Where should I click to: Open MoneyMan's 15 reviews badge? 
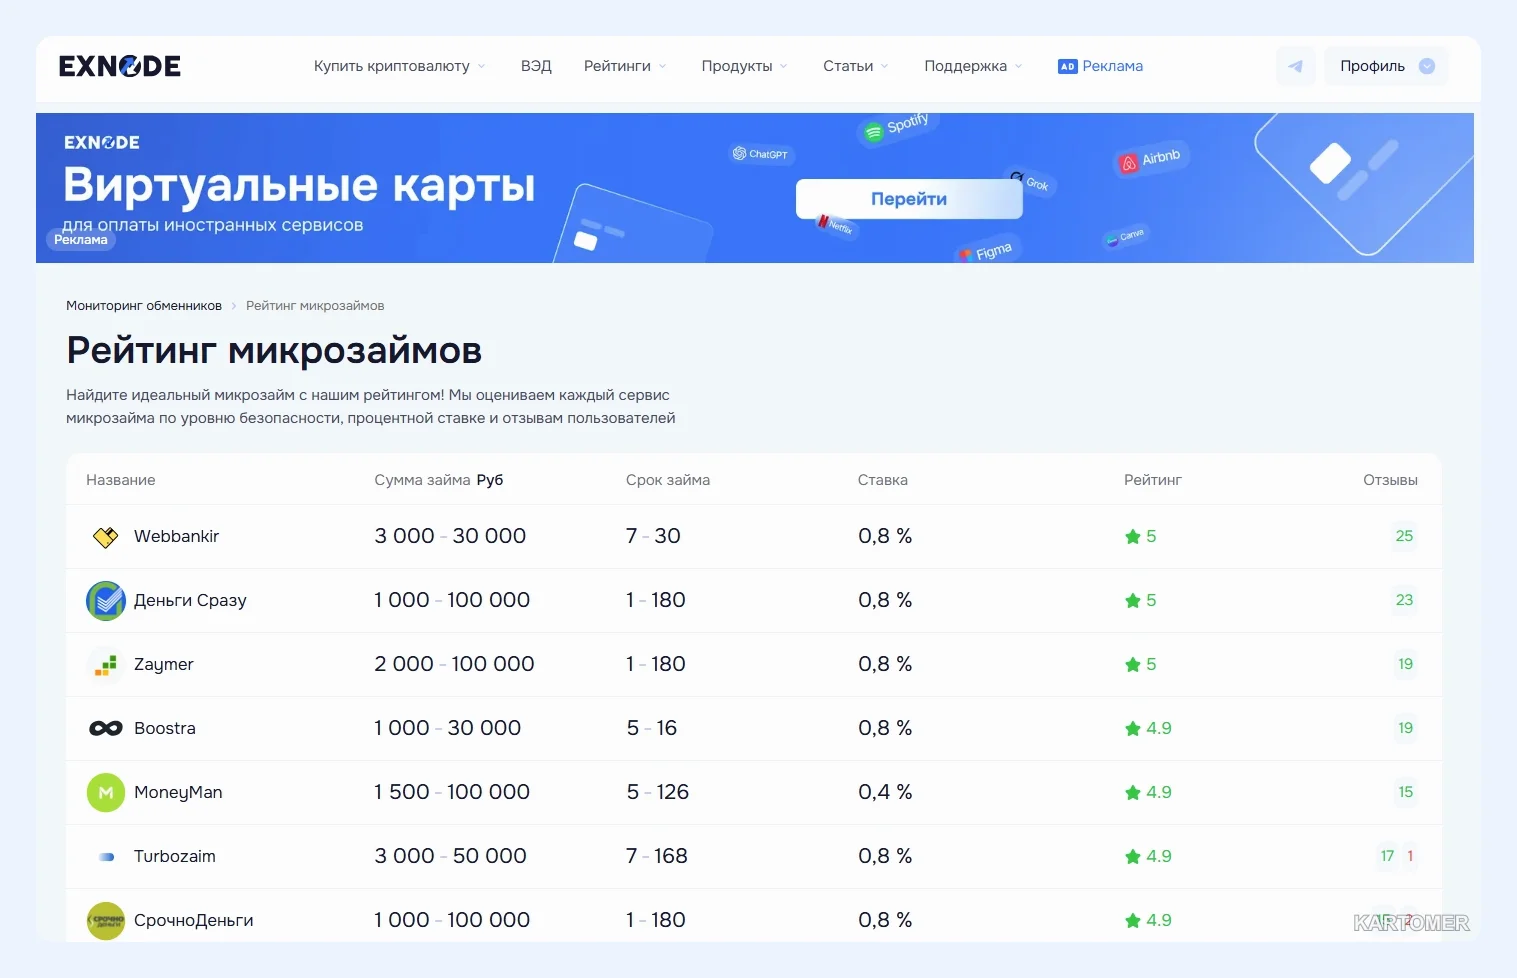point(1405,792)
